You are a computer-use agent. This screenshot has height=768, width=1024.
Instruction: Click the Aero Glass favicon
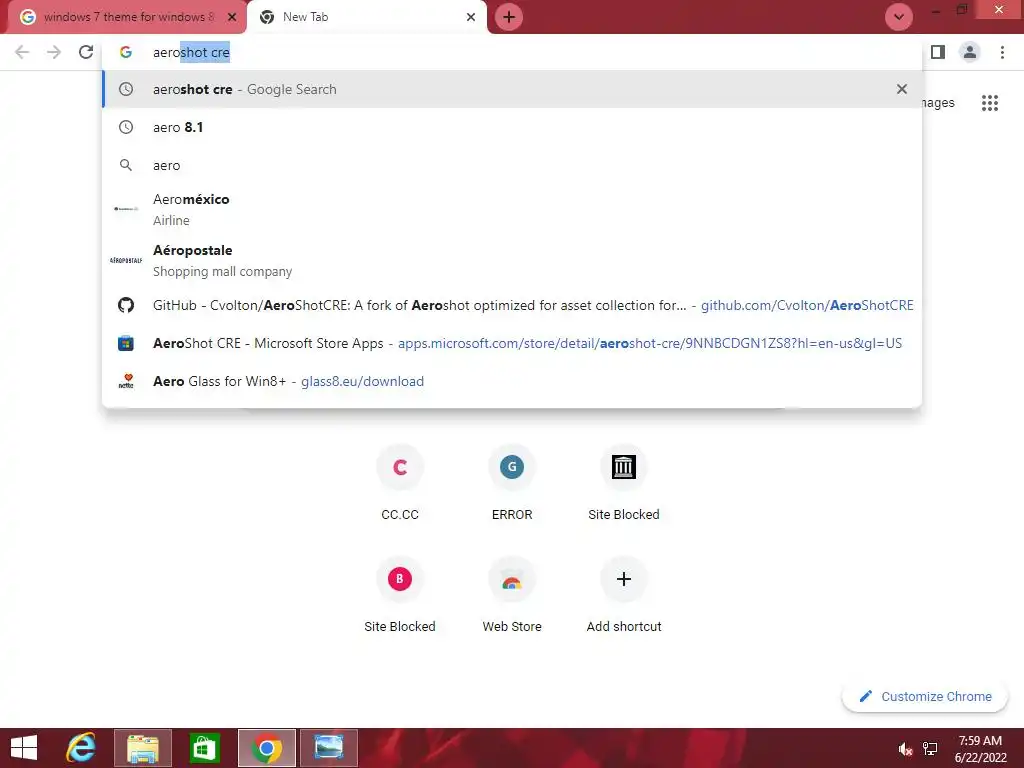coord(126,381)
